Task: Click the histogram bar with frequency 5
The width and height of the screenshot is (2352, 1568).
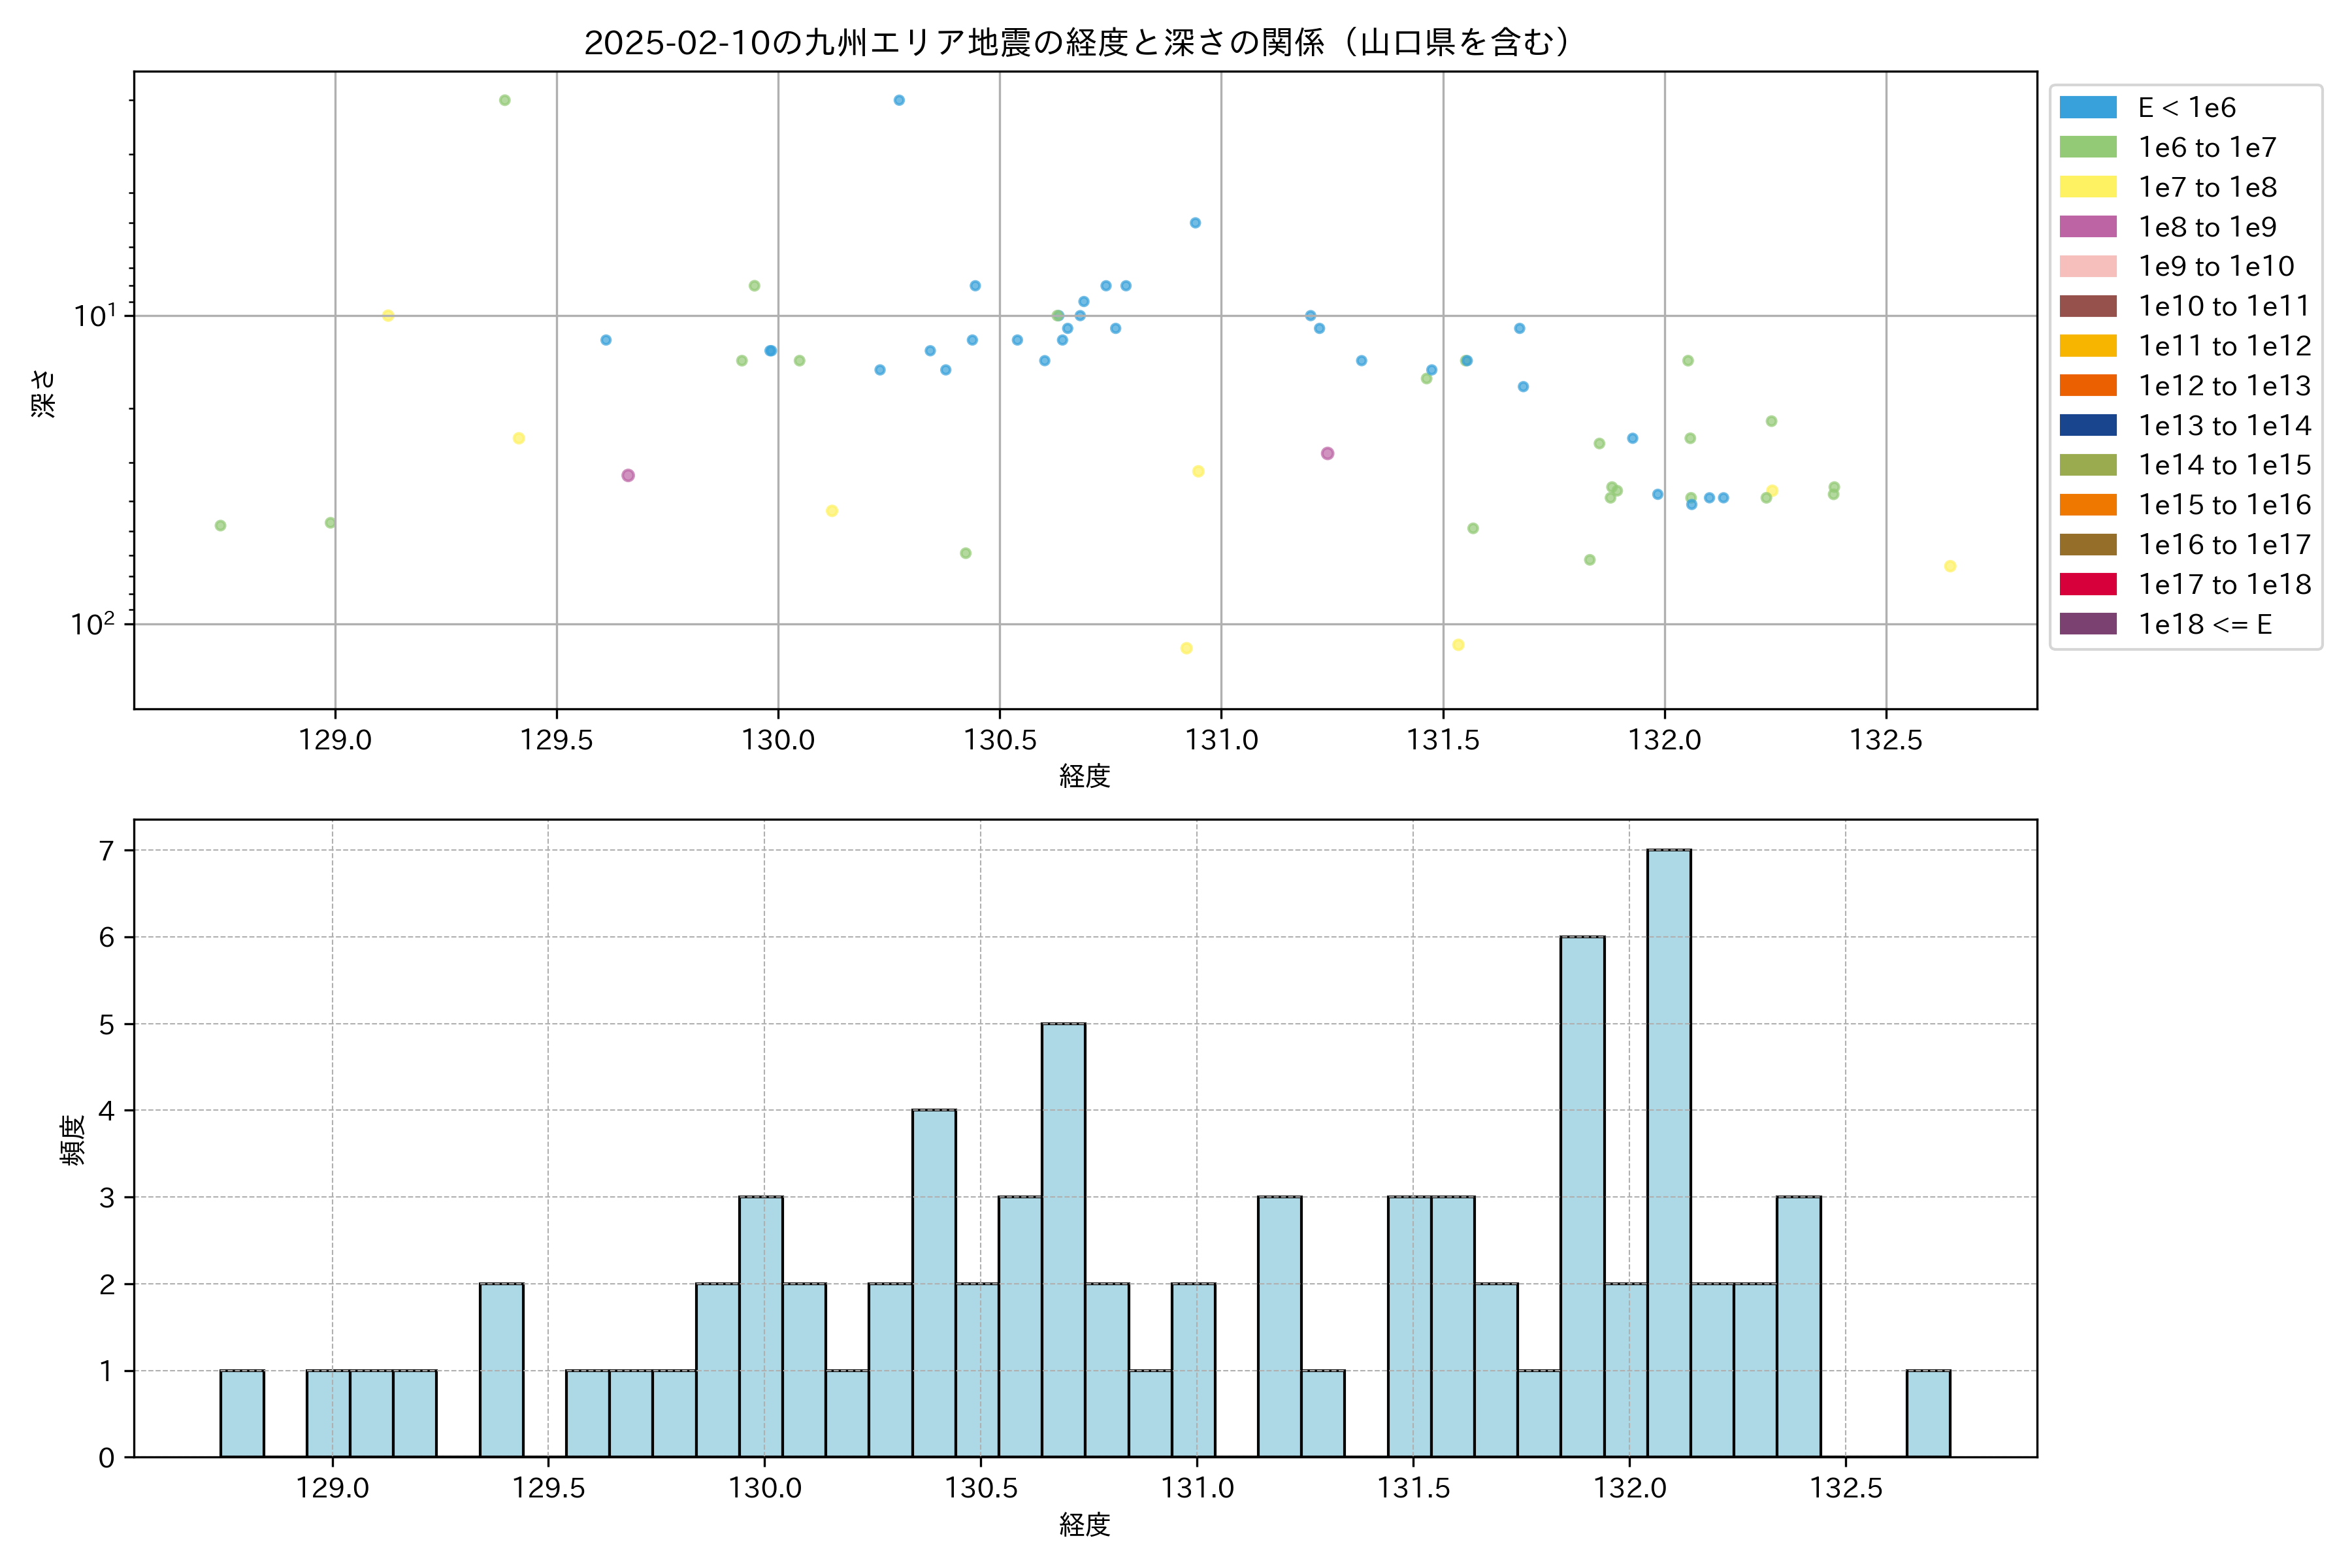Action: (x=1063, y=1240)
